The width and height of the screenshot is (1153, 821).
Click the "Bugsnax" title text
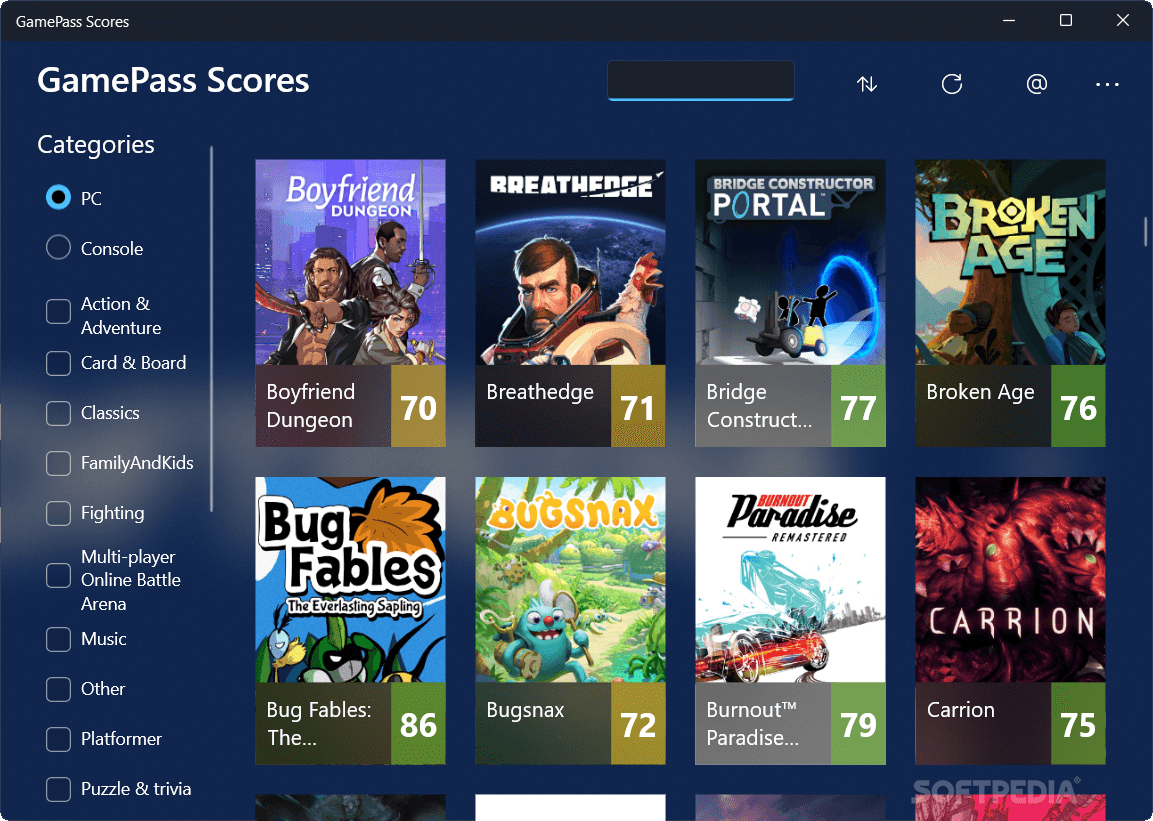tap(525, 710)
